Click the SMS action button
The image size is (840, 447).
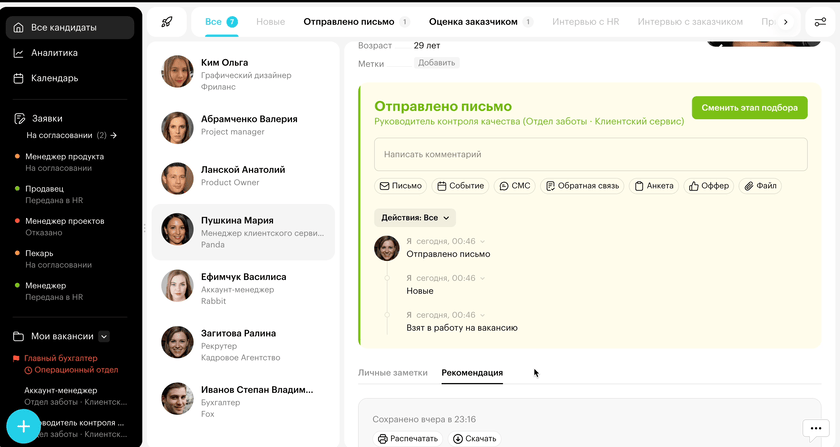pyautogui.click(x=515, y=186)
